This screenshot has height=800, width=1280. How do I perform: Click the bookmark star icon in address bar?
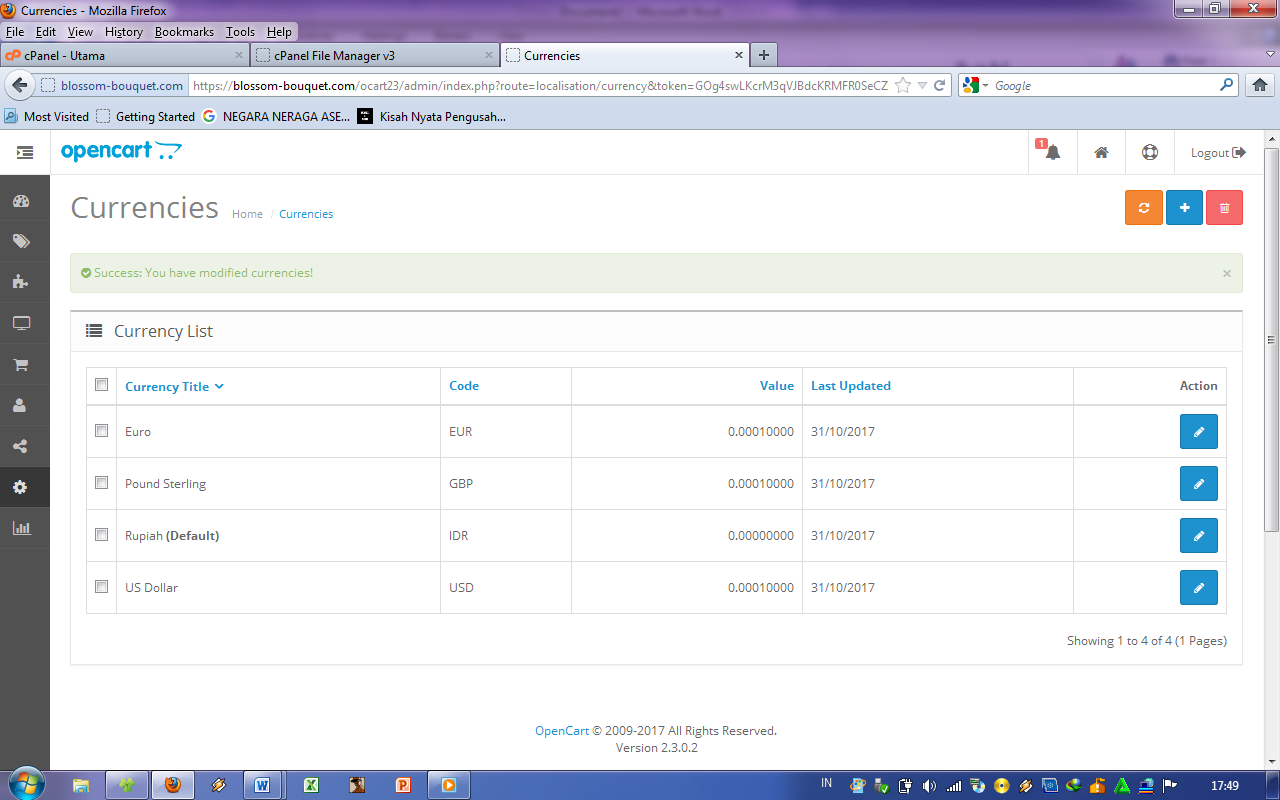tap(903, 86)
